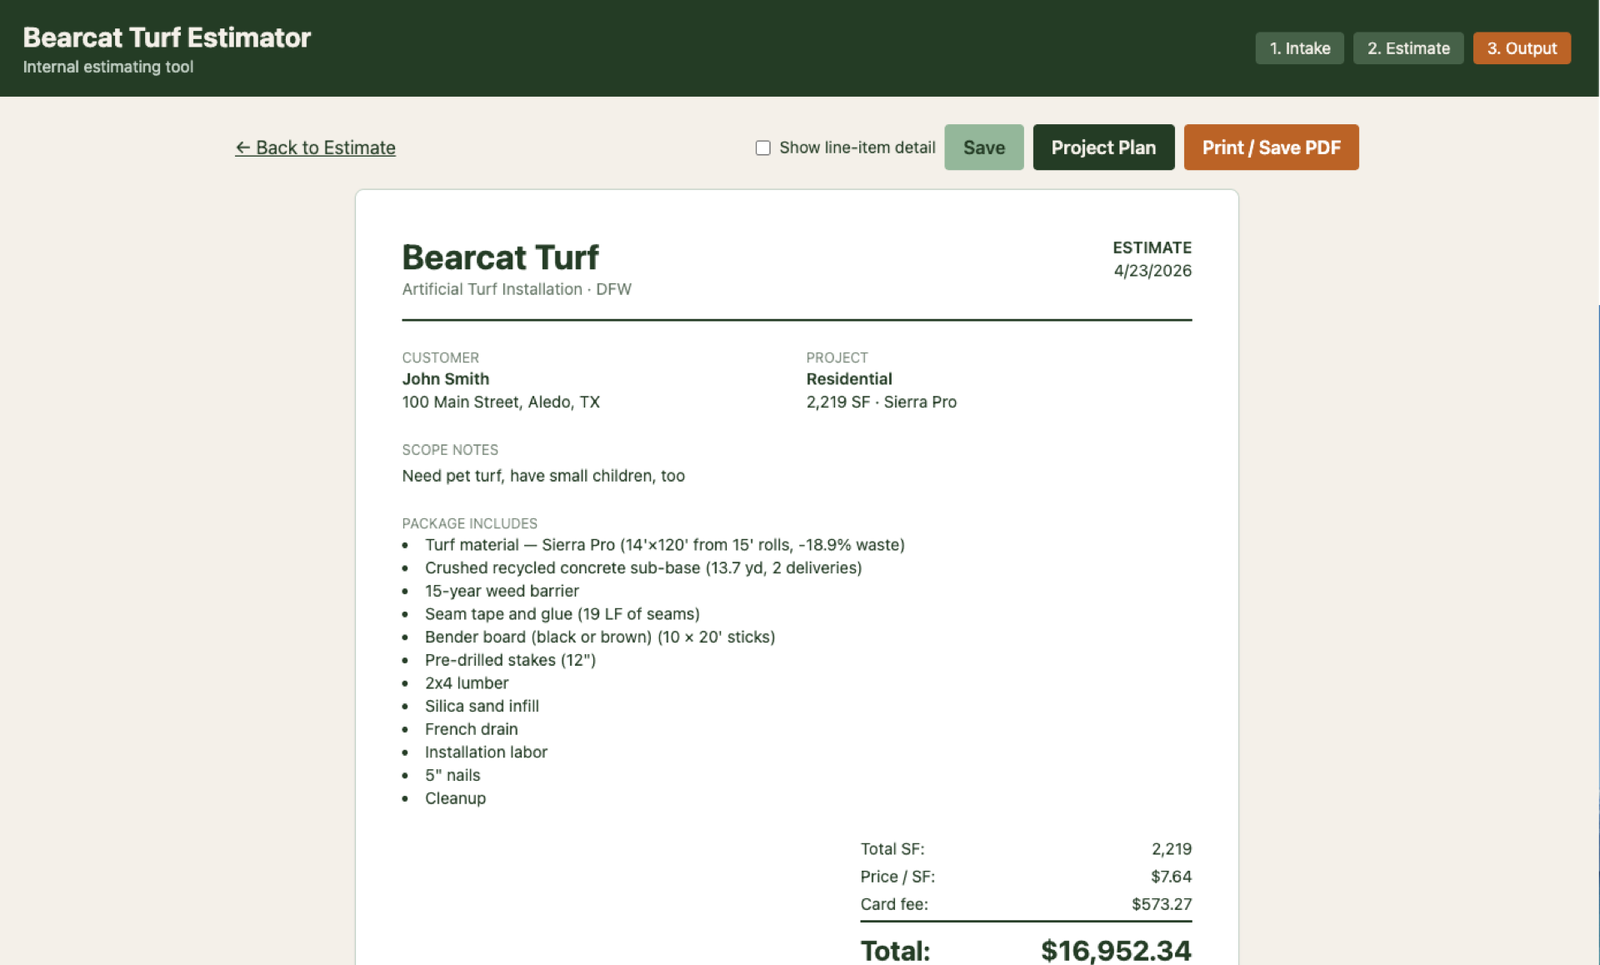Click the Total of $16,952.34
This screenshot has width=1600, height=965.
coord(1115,949)
